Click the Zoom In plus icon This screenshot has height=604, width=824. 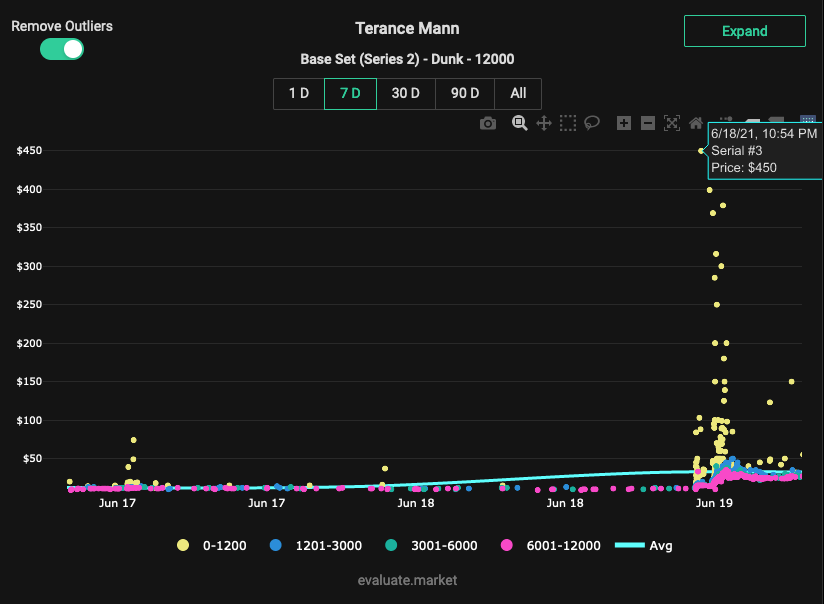tap(624, 123)
